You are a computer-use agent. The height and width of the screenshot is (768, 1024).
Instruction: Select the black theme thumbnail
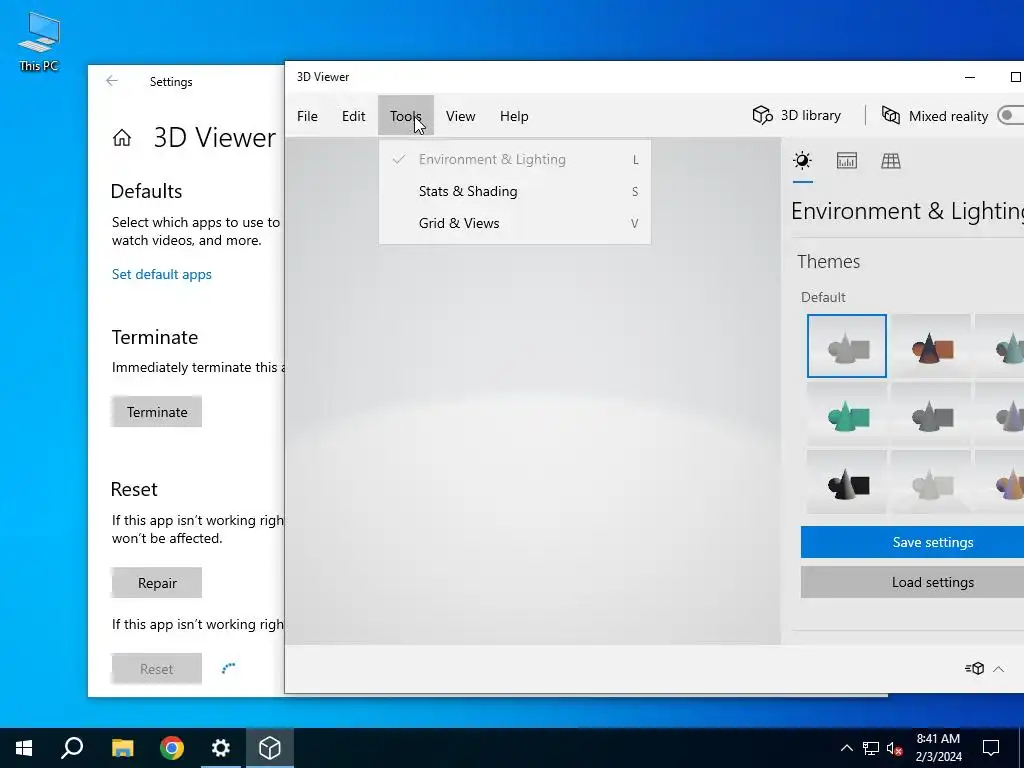[x=846, y=482]
